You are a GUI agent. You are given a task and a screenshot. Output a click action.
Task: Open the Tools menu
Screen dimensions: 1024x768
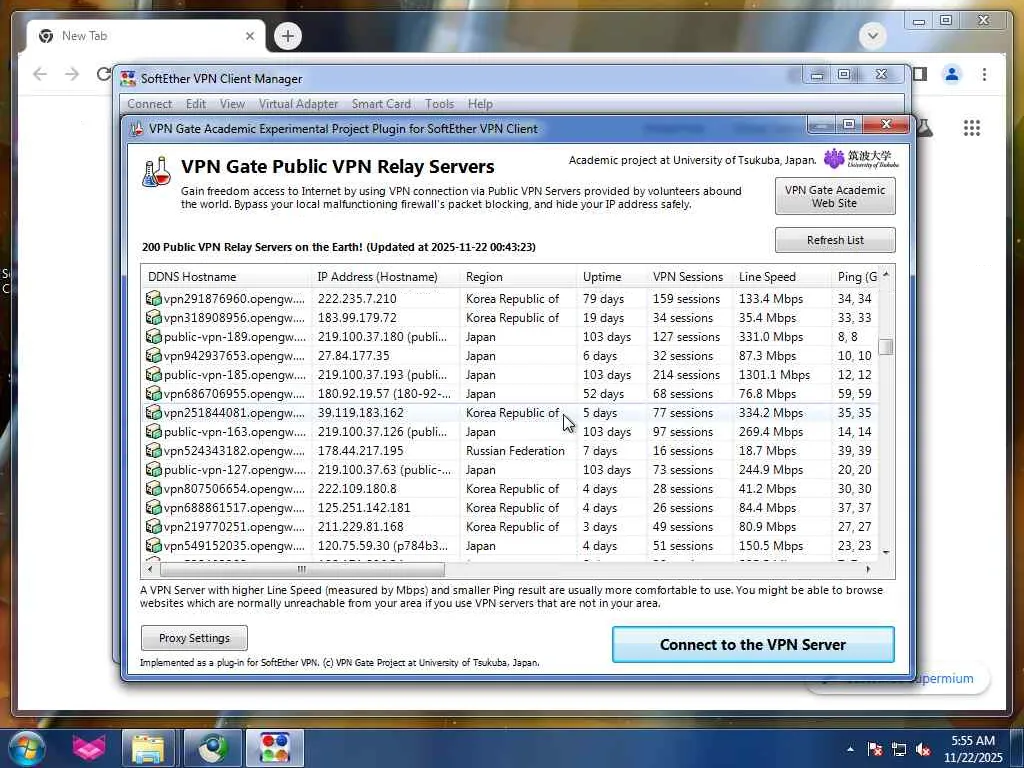click(439, 104)
